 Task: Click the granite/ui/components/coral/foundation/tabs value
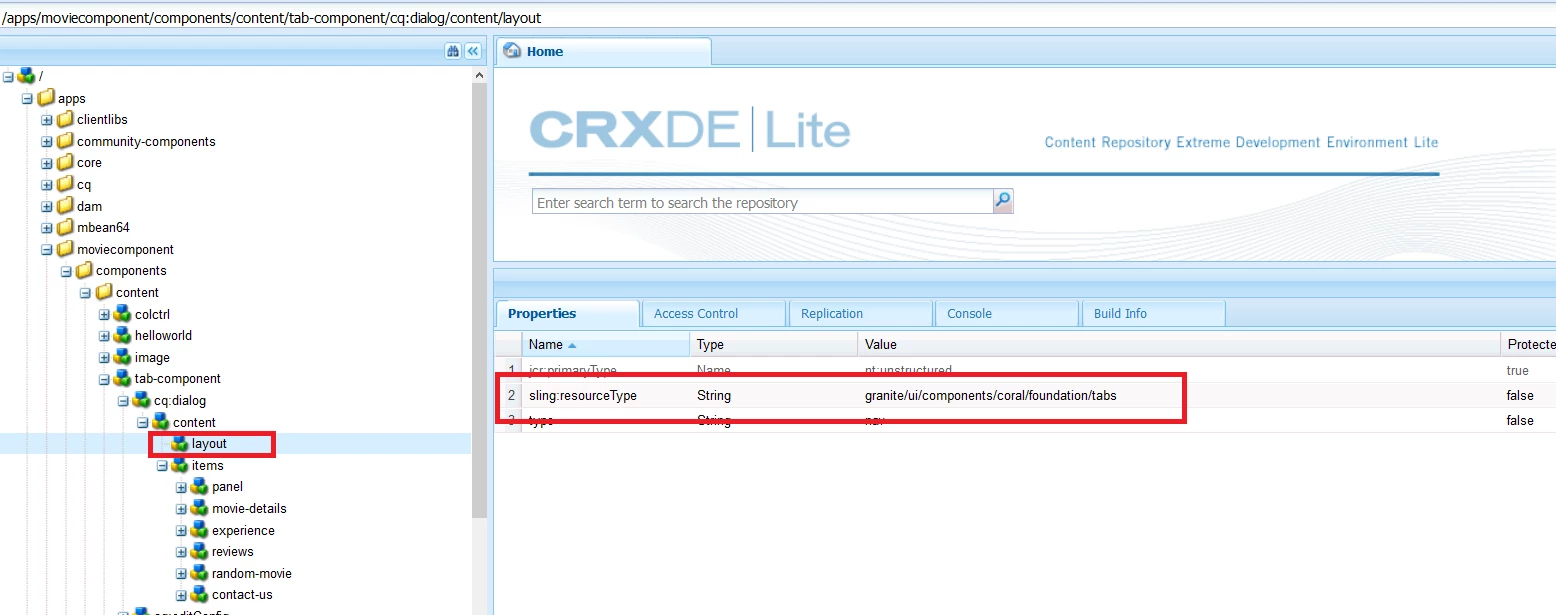(x=990, y=396)
